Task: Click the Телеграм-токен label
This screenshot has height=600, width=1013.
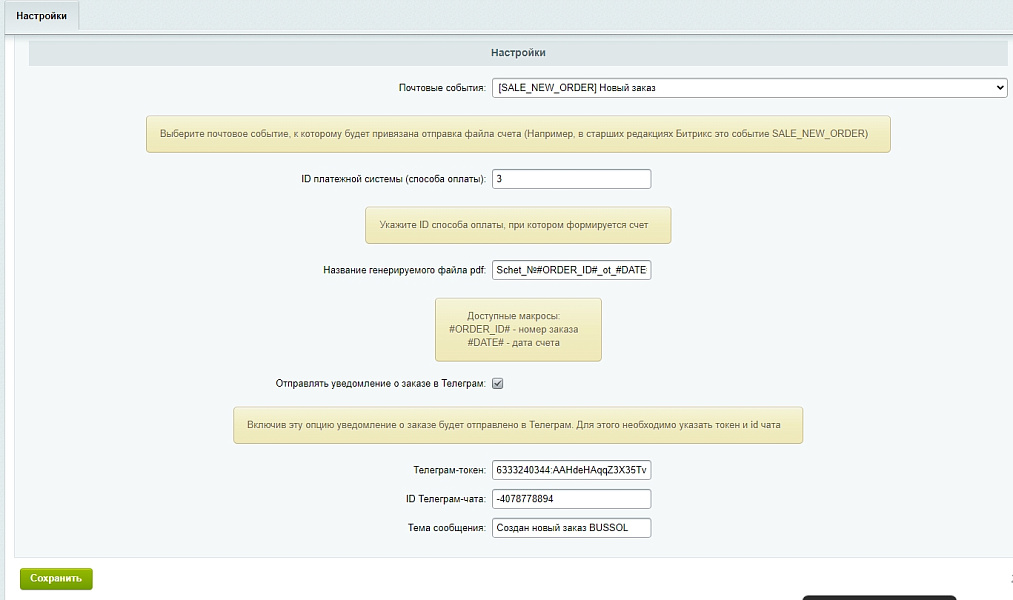Action: [x=450, y=470]
